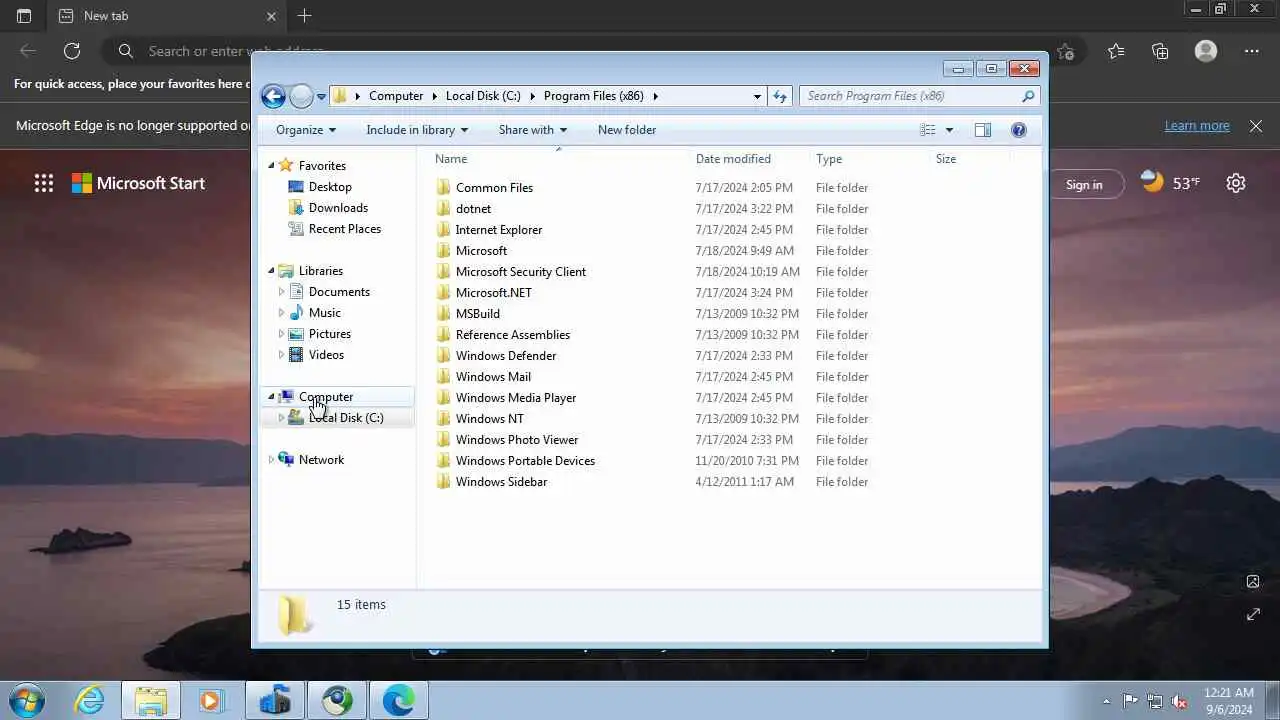Select the Reference Assemblies folder name
This screenshot has width=1280, height=720.
coord(513,335)
